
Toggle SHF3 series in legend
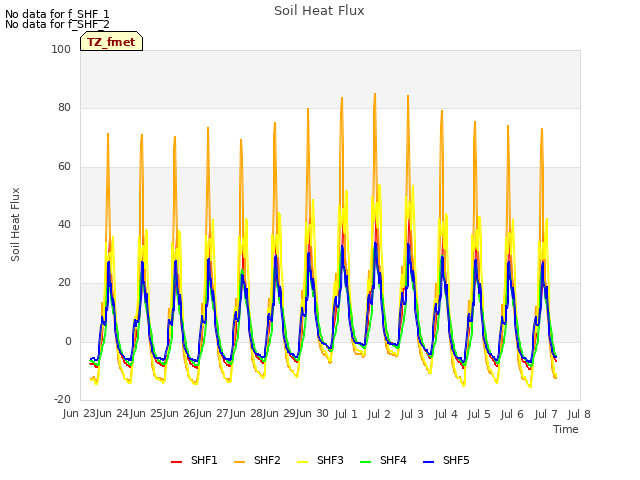pyautogui.click(x=320, y=460)
